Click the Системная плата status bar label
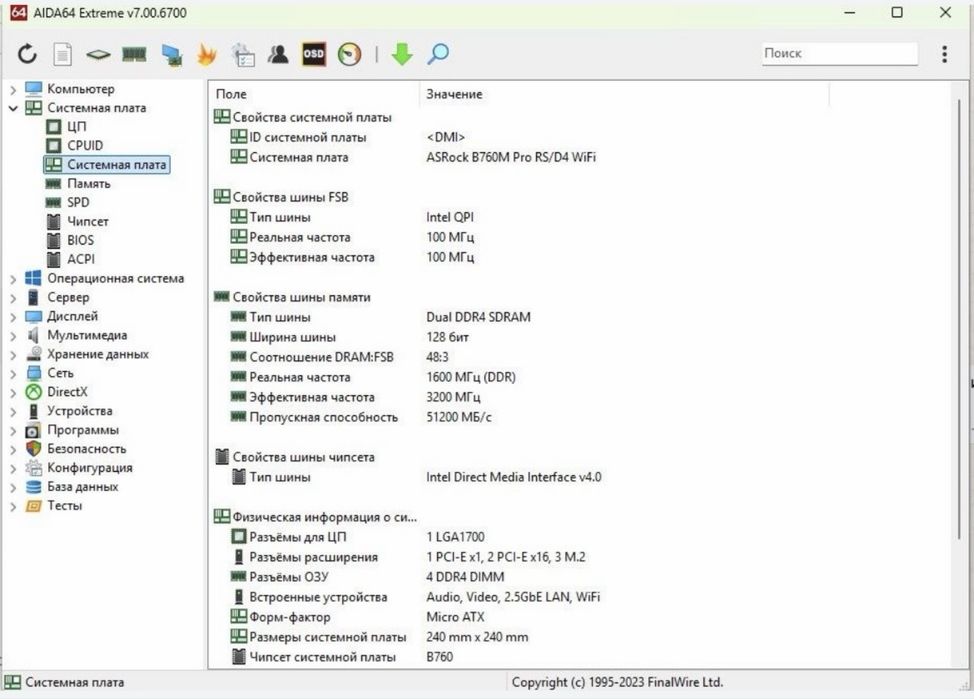The image size is (974, 699). [75, 682]
